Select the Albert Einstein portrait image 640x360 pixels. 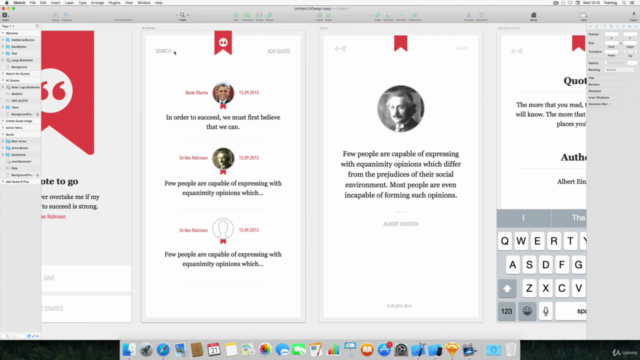coord(400,109)
